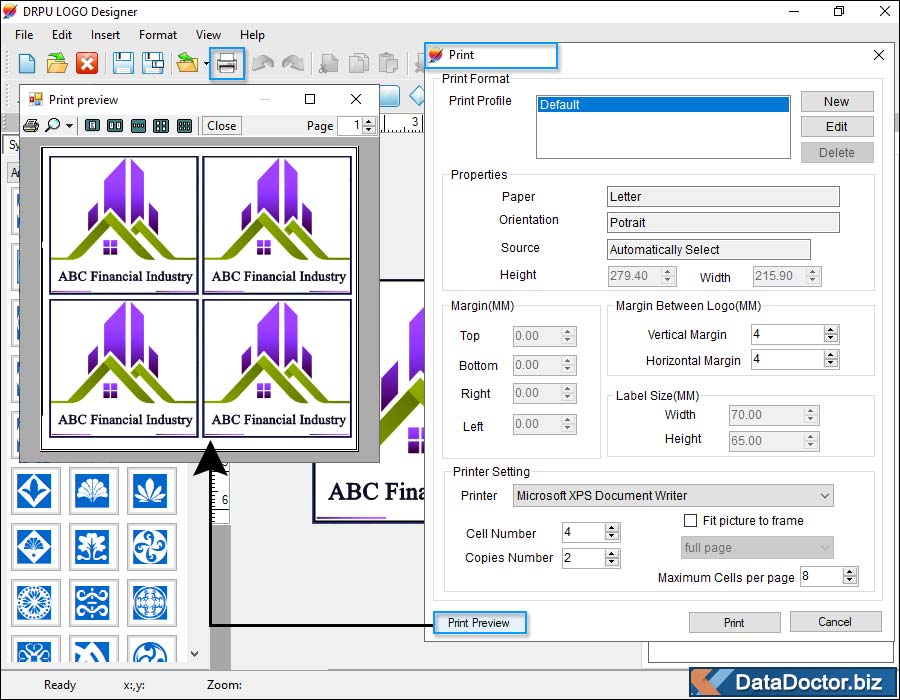Show six pages layout in Print preview
900x700 pixels.
click(184, 126)
